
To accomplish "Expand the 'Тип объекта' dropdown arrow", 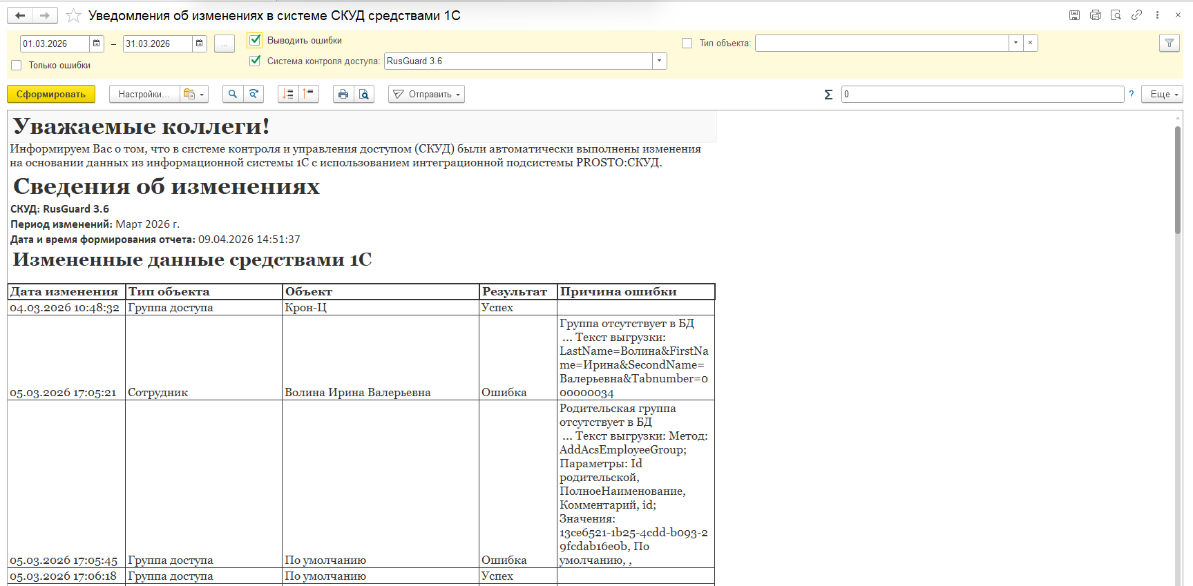I will [x=1015, y=43].
